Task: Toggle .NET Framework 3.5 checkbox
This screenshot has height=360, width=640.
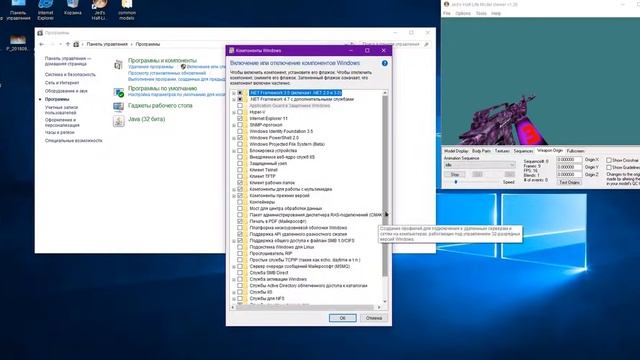Action: tap(240, 93)
